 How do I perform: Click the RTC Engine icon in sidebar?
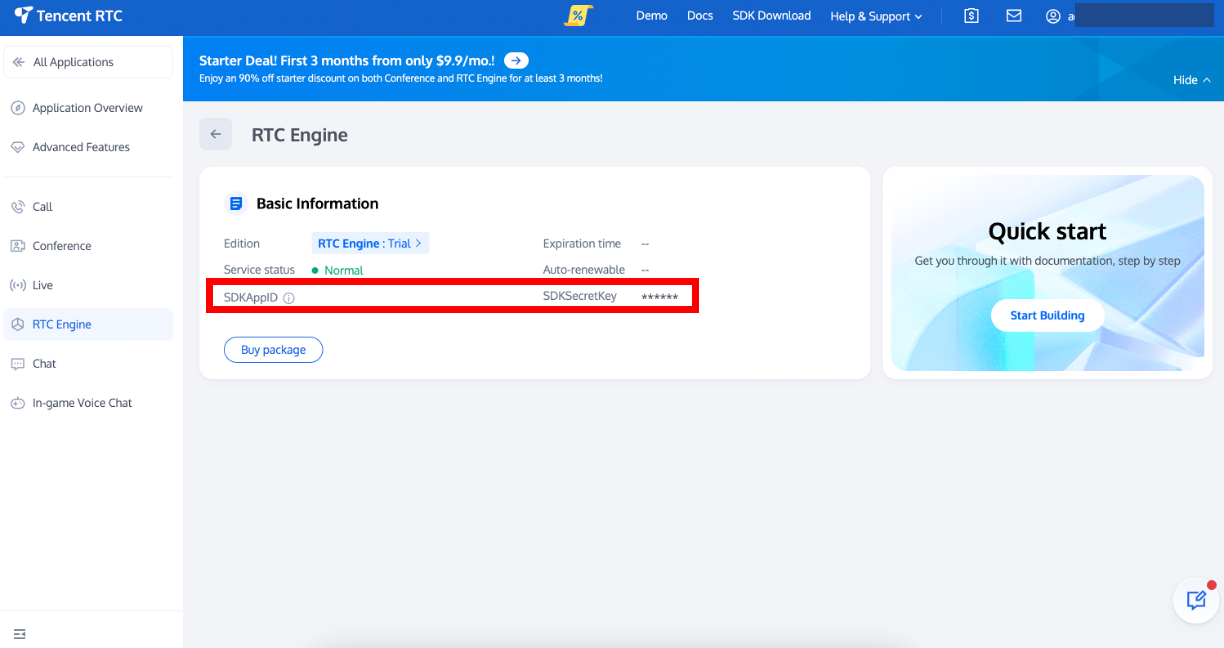[x=17, y=324]
